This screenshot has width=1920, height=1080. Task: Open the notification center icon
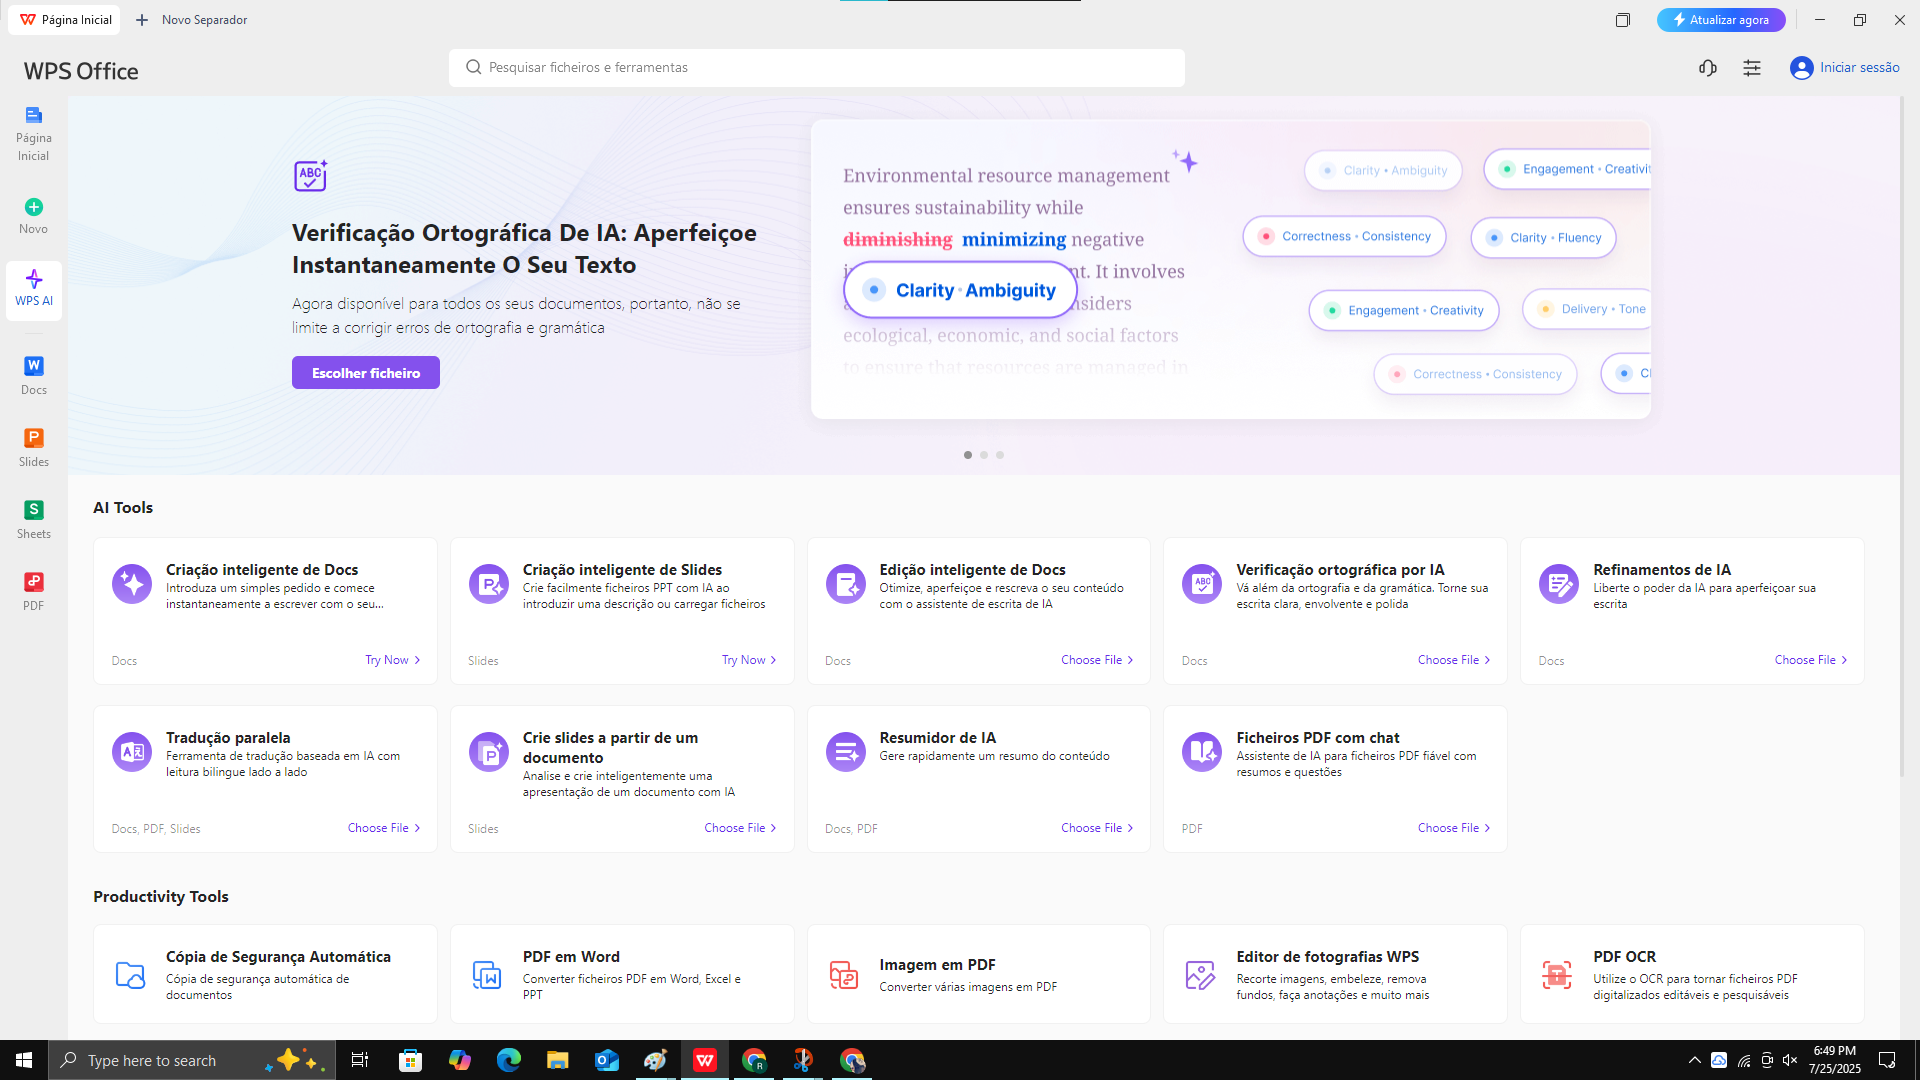pos(1887,1060)
